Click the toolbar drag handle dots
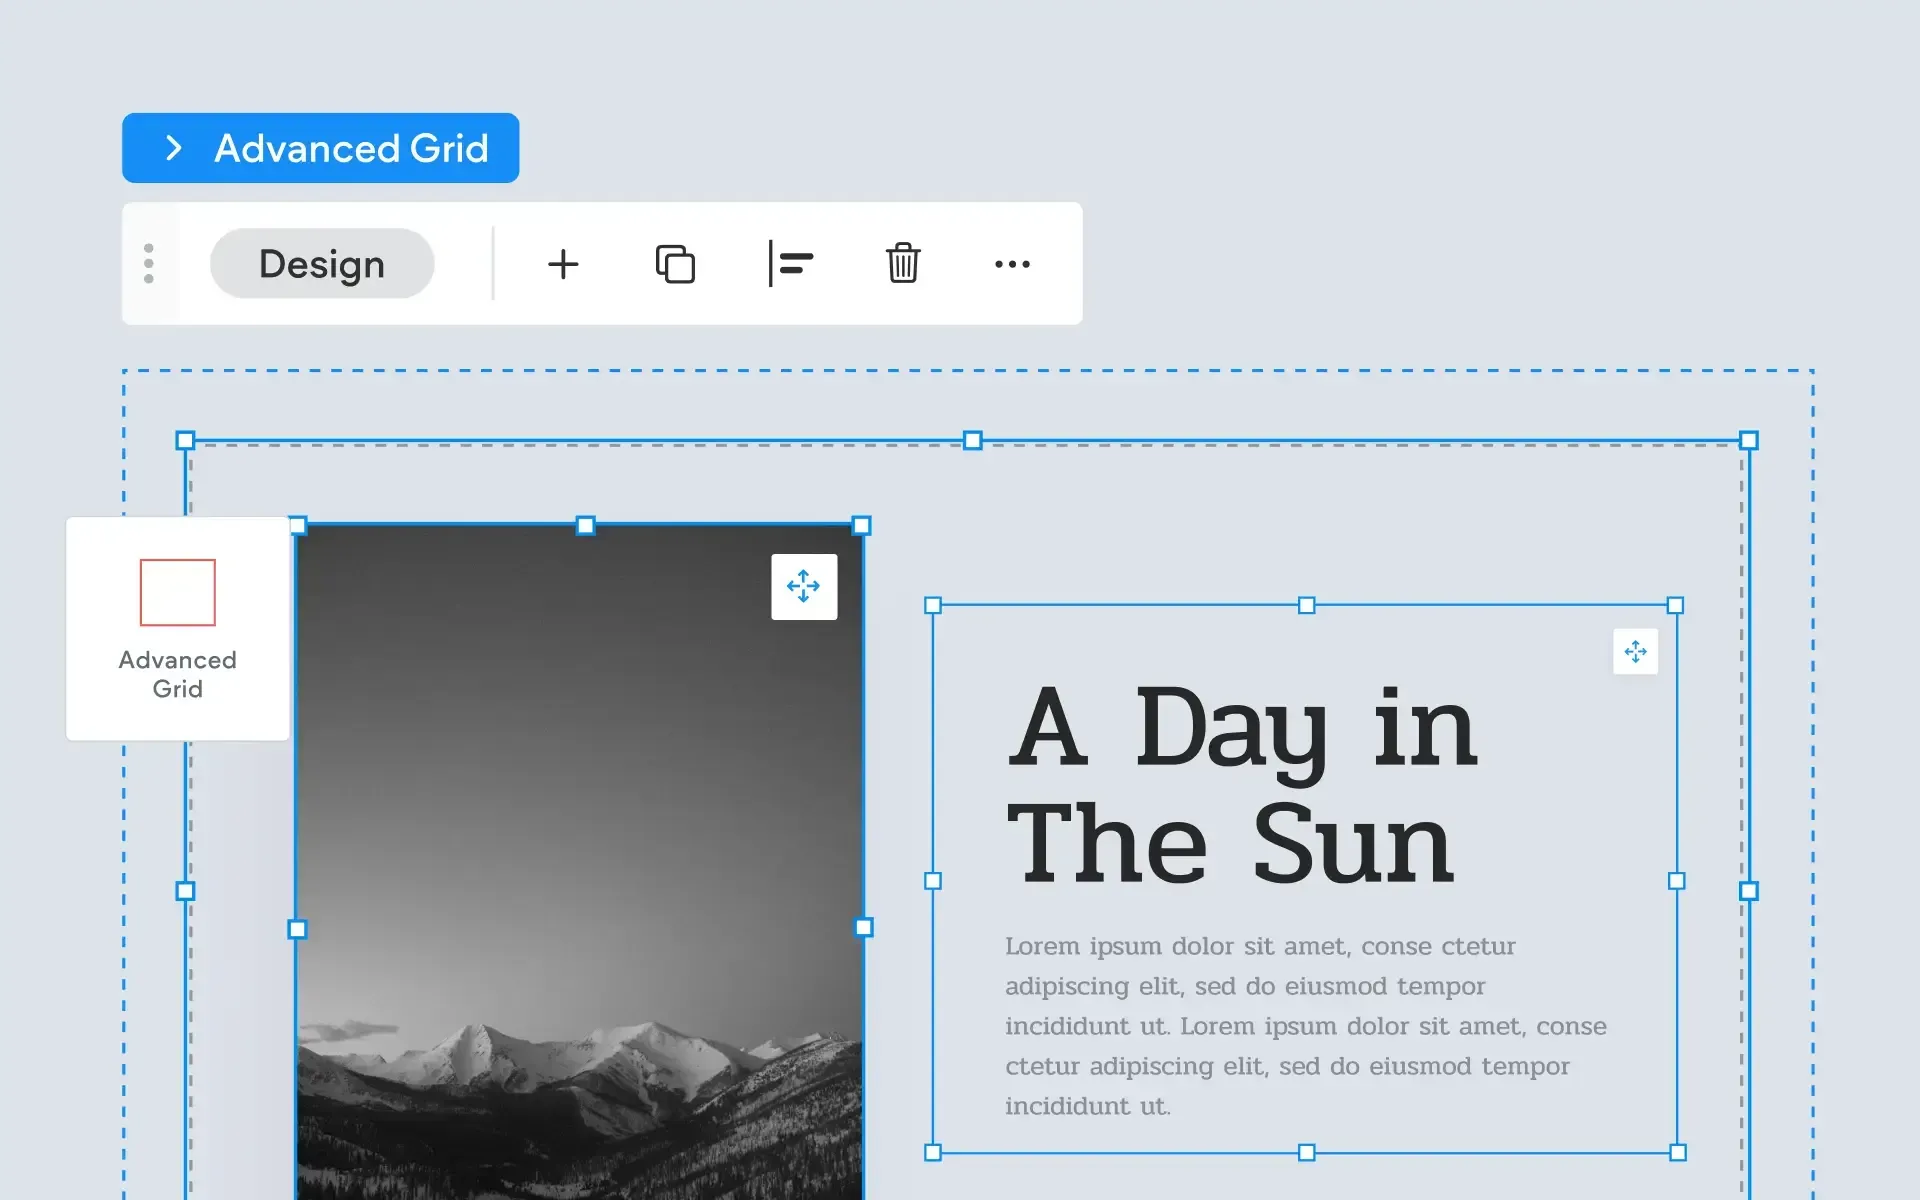The image size is (1920, 1200). 149,263
